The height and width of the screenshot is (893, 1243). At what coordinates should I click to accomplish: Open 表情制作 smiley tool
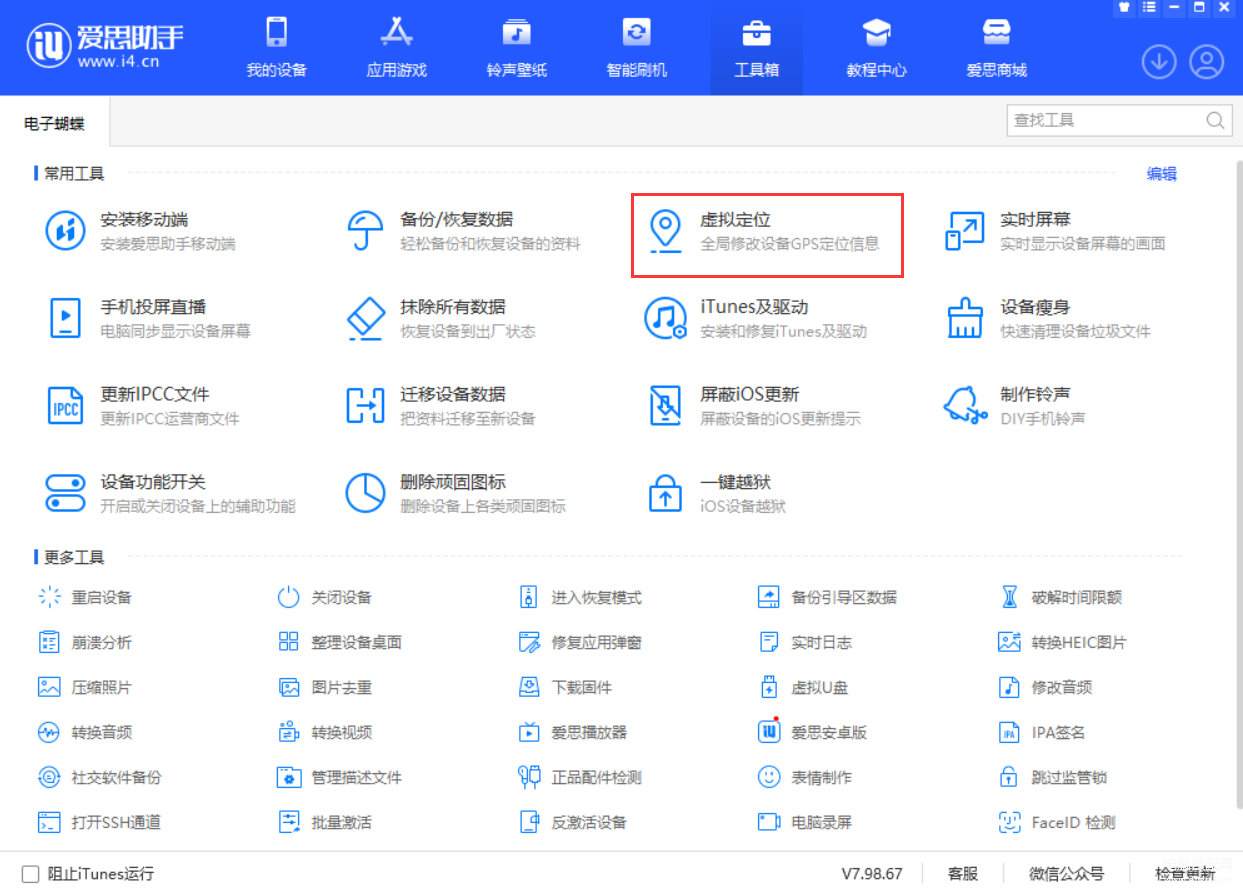pyautogui.click(x=805, y=777)
